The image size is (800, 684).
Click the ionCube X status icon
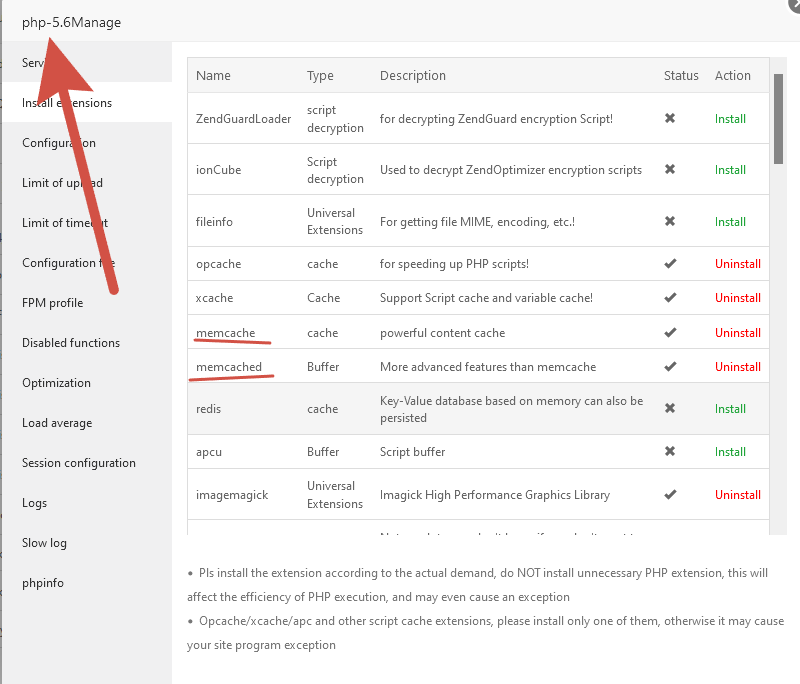click(x=670, y=170)
